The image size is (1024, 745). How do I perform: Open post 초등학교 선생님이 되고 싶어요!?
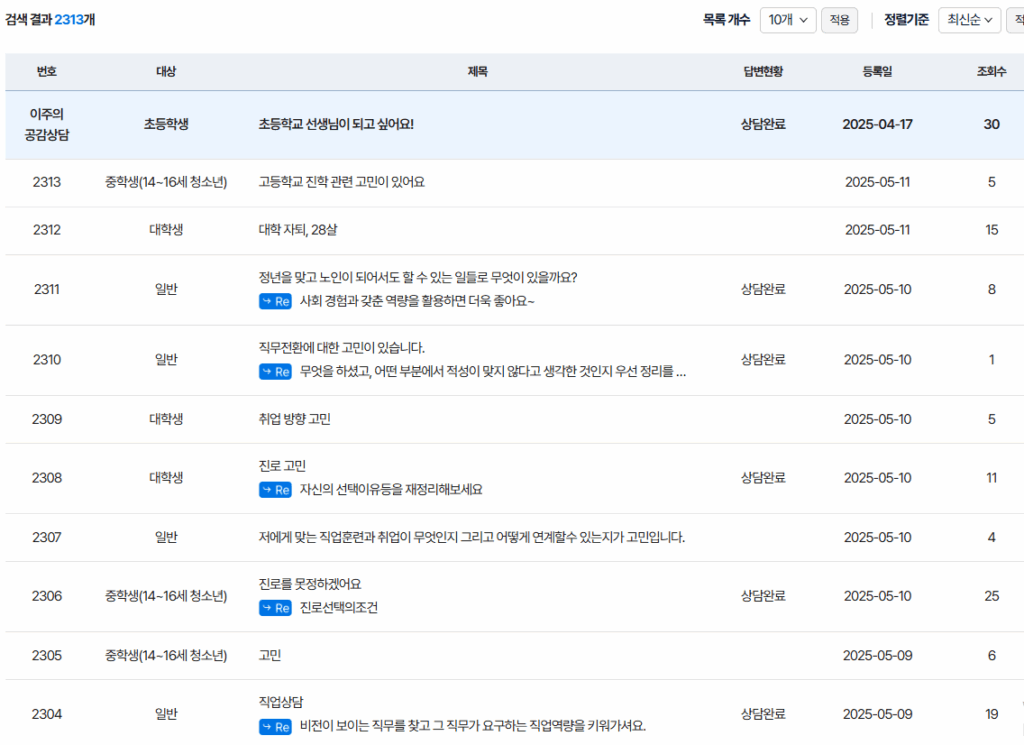[336, 124]
